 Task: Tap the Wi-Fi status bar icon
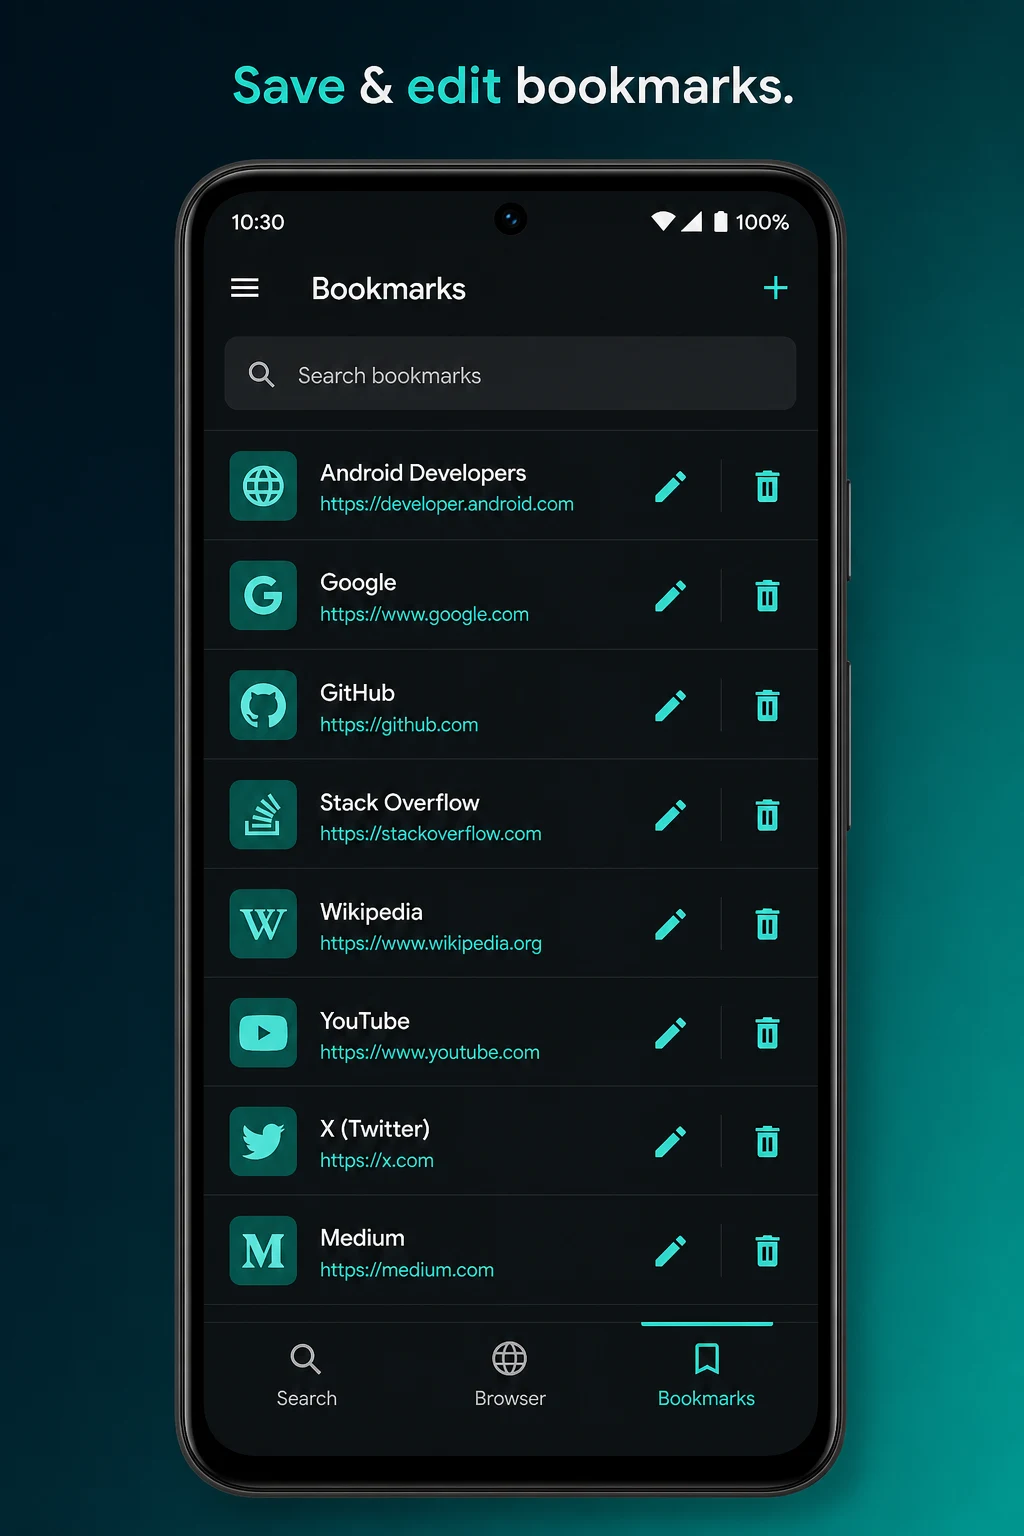pos(663,221)
